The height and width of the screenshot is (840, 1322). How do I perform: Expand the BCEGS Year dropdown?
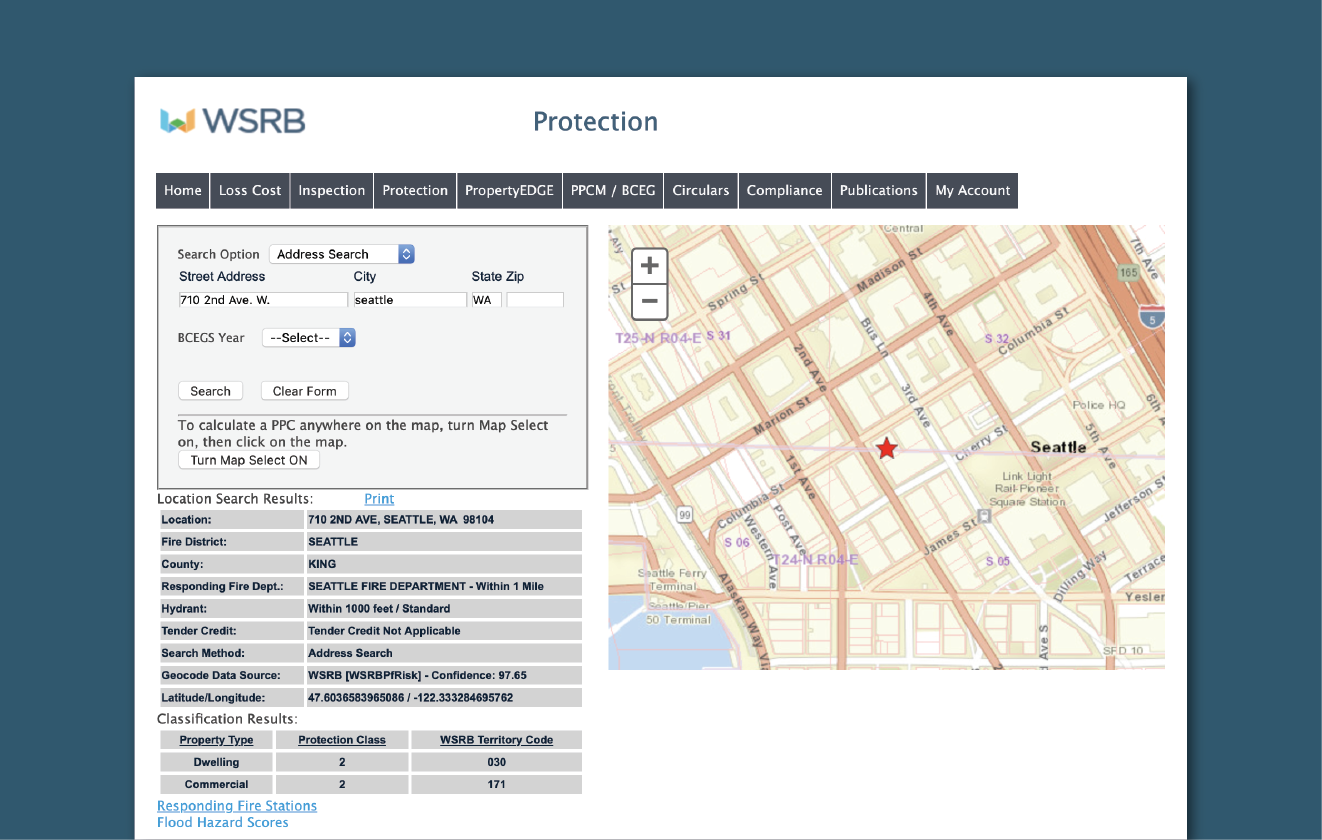point(309,338)
